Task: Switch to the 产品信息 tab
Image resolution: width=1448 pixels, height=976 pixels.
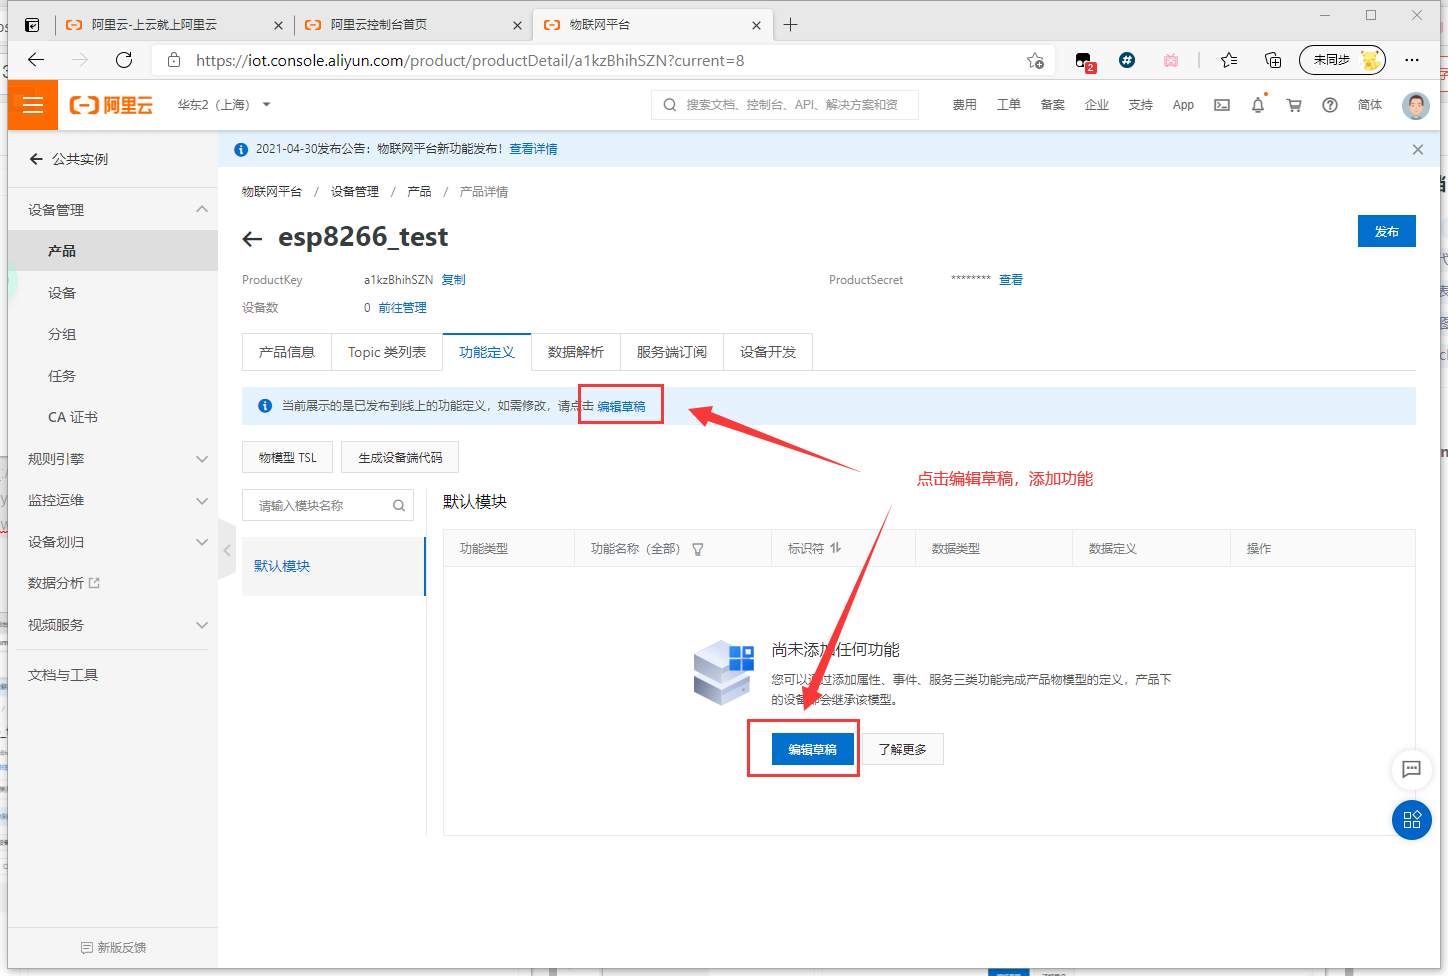Action: (x=287, y=352)
